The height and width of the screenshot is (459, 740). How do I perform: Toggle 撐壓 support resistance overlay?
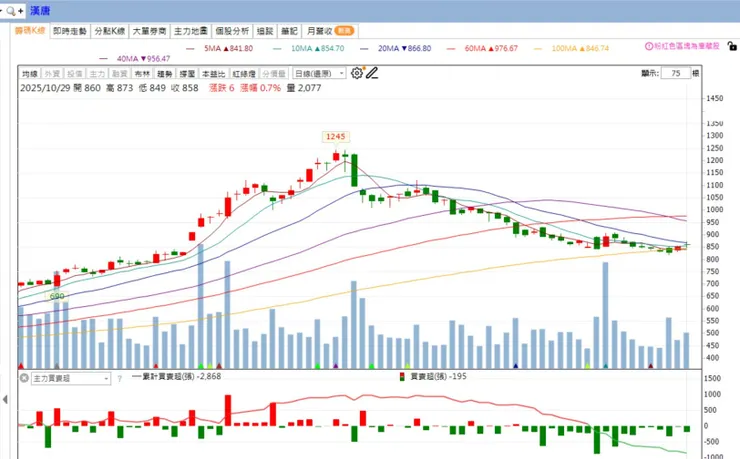[187, 74]
